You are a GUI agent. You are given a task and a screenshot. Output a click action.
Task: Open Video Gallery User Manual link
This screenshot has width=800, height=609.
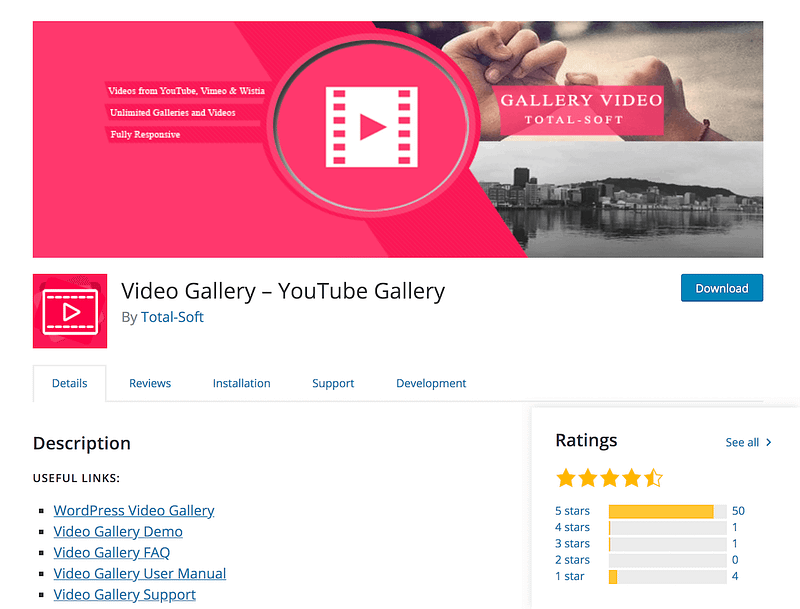pos(140,573)
